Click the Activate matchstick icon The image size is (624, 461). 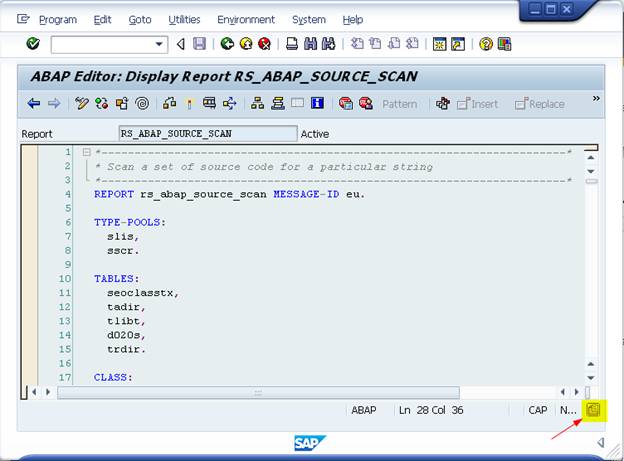(x=189, y=104)
